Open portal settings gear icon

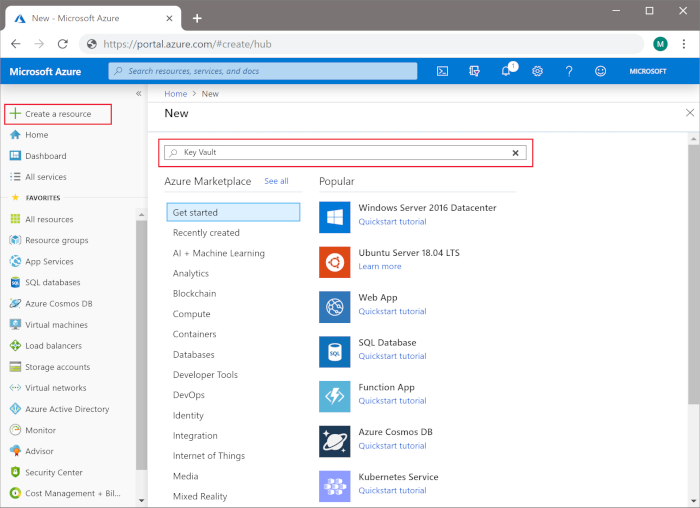coord(537,71)
